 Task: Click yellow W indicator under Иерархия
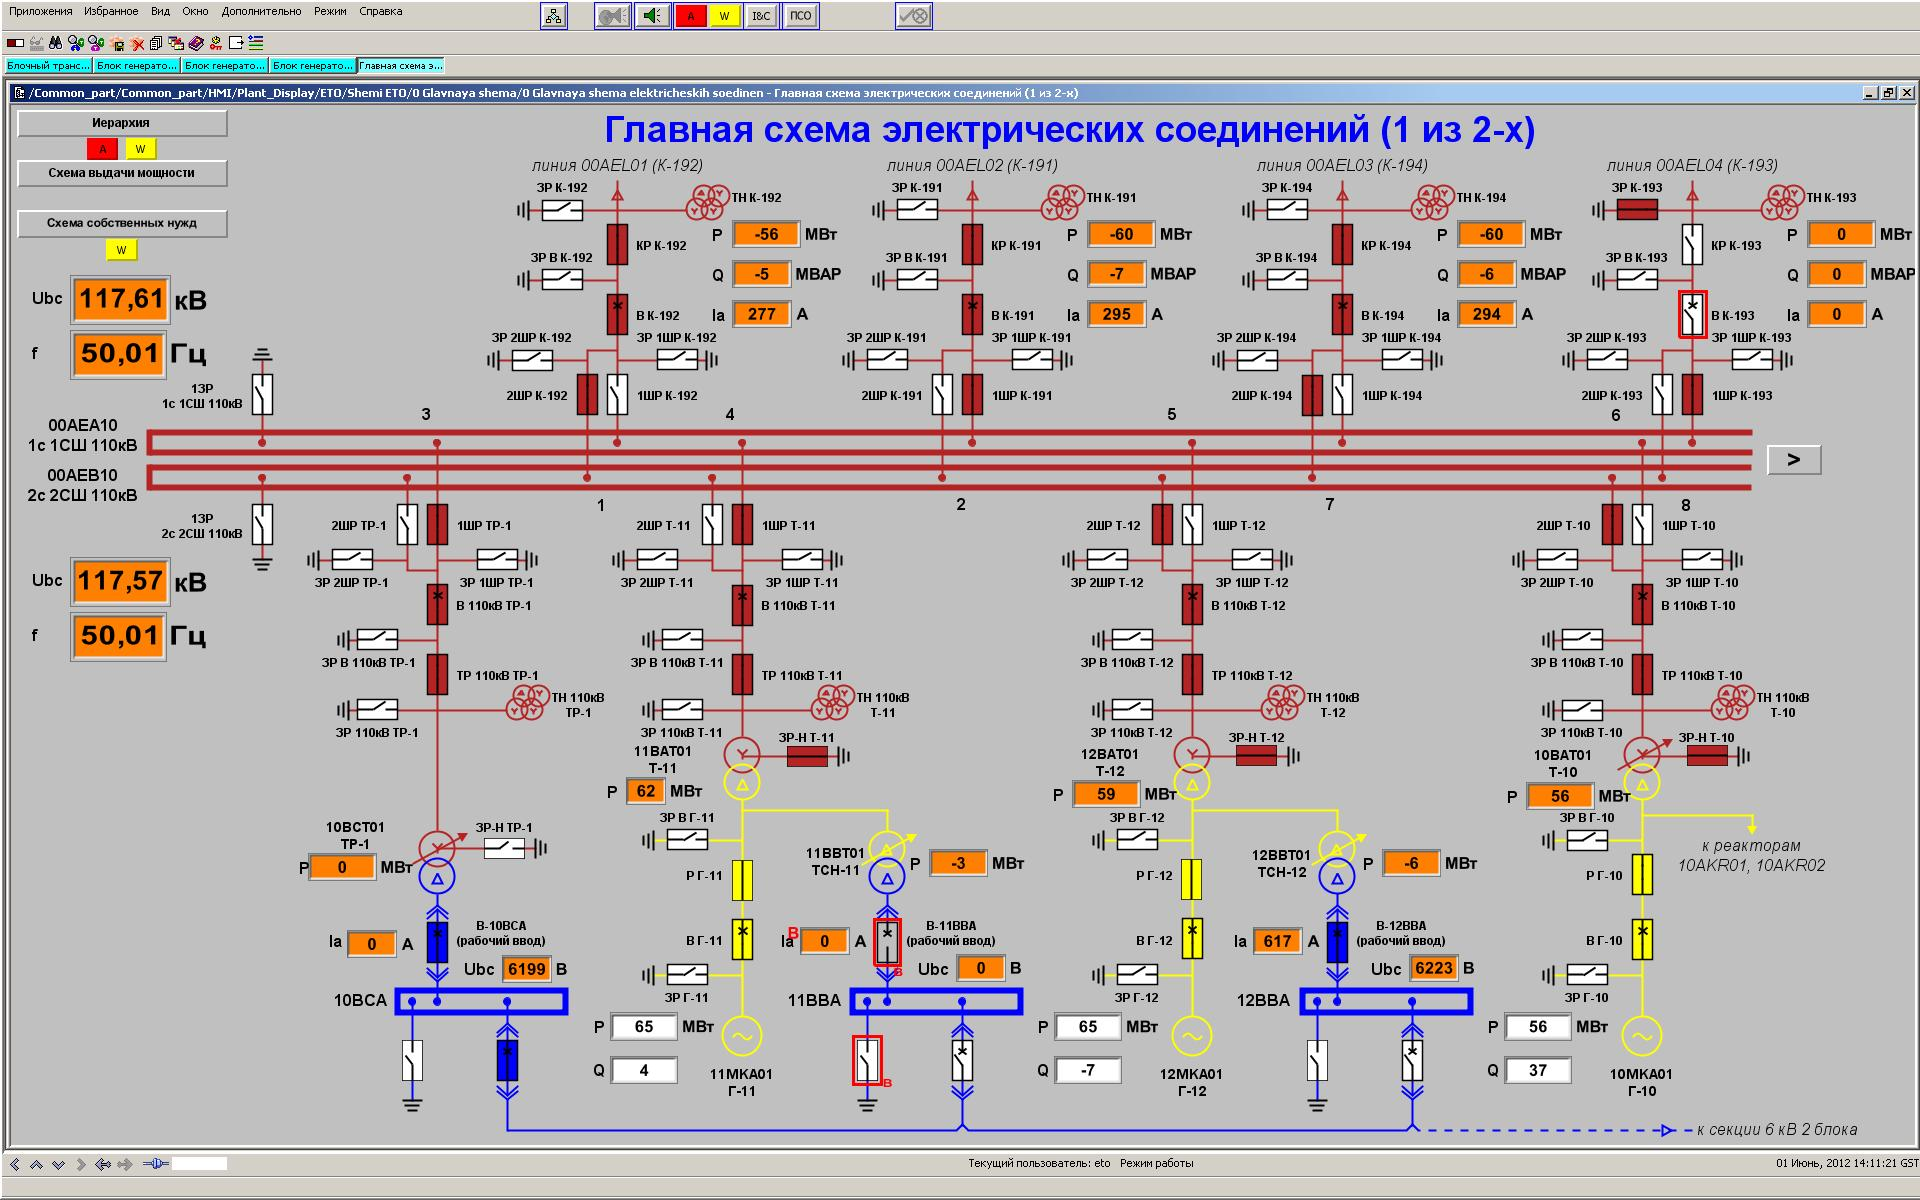coord(140,149)
